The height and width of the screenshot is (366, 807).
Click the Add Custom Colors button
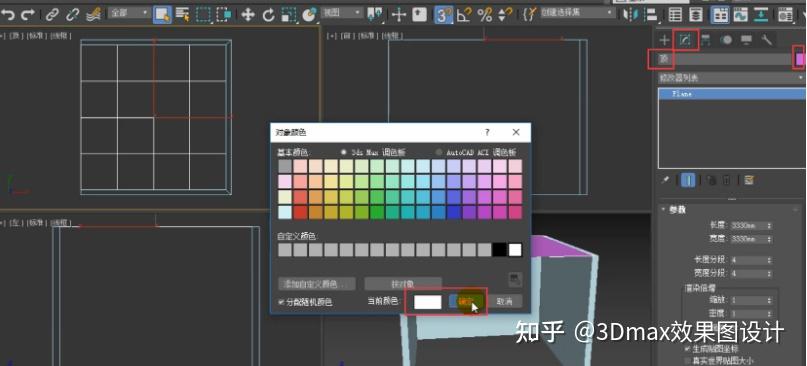click(x=317, y=284)
